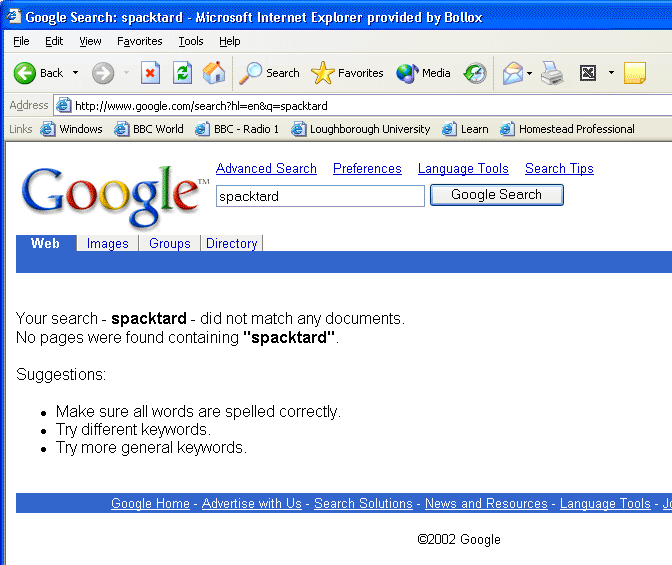The width and height of the screenshot is (672, 565).
Task: Open the Media globe button
Action: (x=423, y=73)
